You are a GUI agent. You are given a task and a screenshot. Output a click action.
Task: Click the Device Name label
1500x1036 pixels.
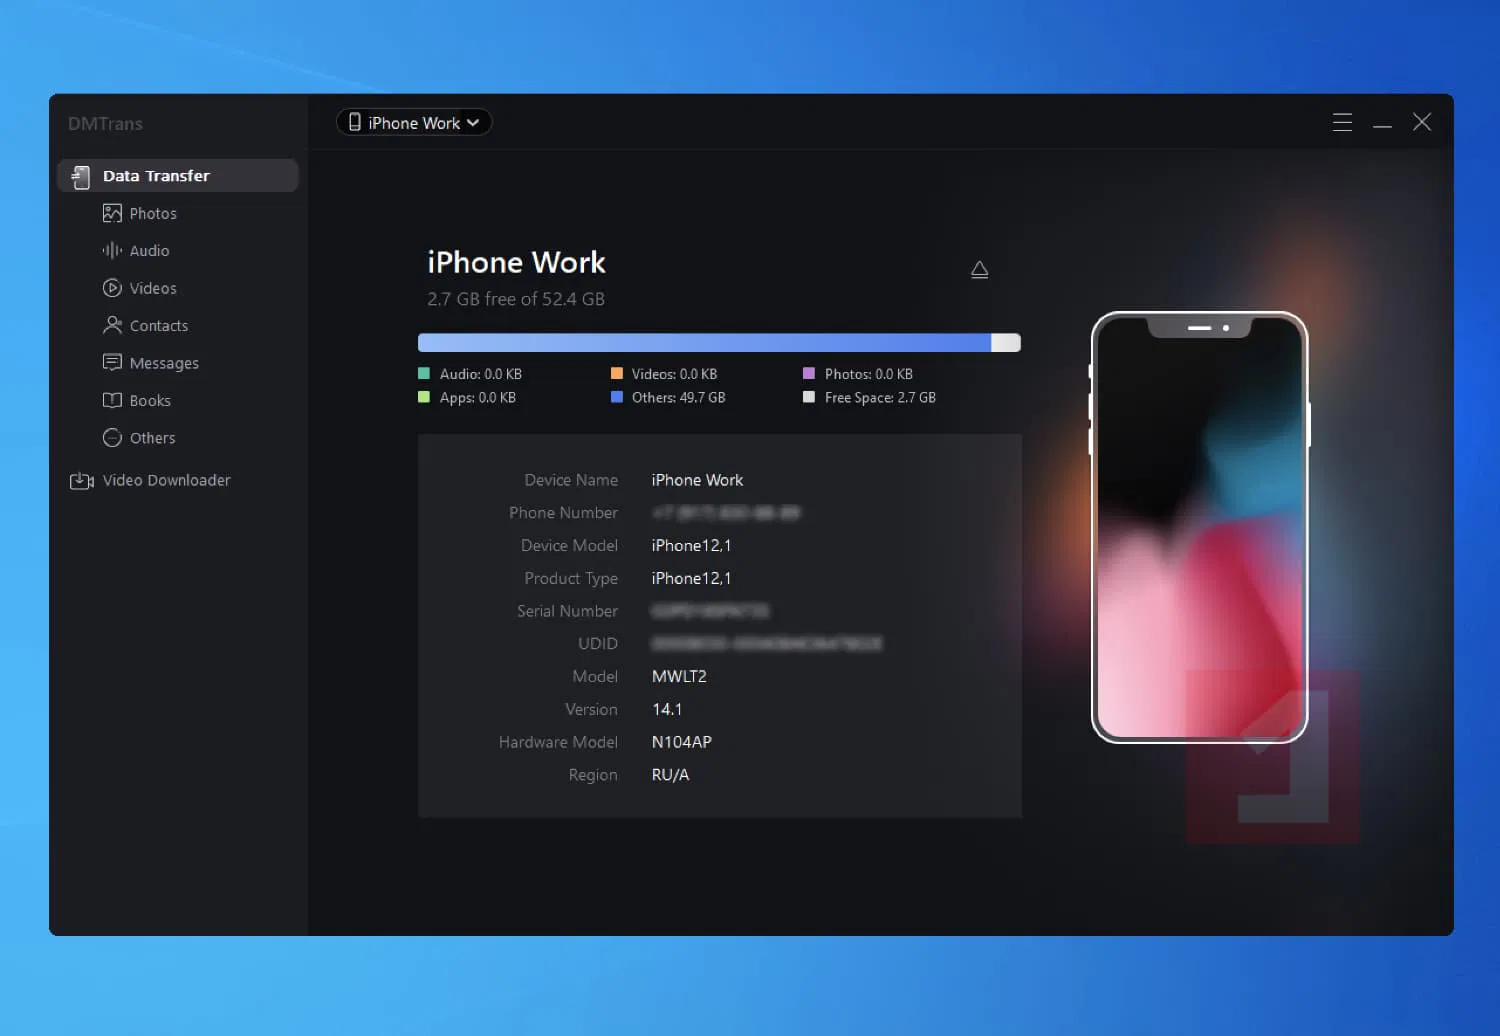[x=571, y=480]
